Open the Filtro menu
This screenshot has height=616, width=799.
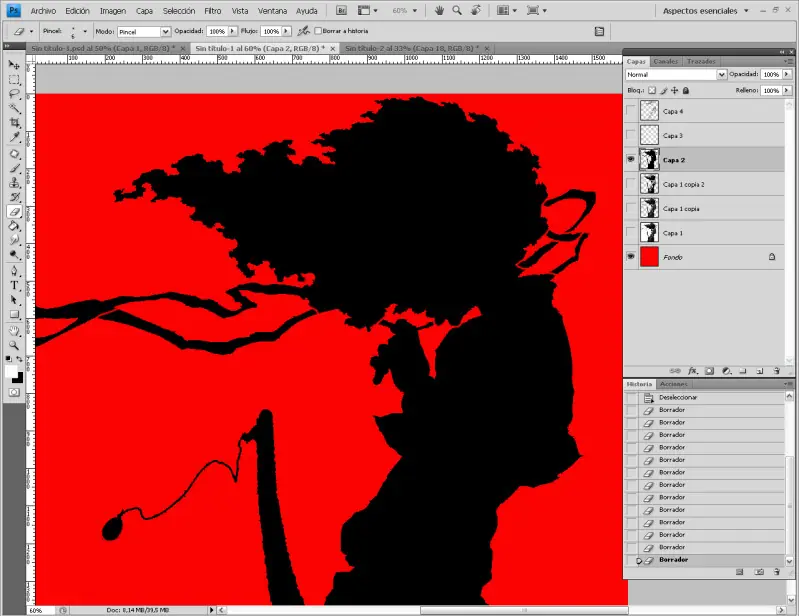(212, 11)
